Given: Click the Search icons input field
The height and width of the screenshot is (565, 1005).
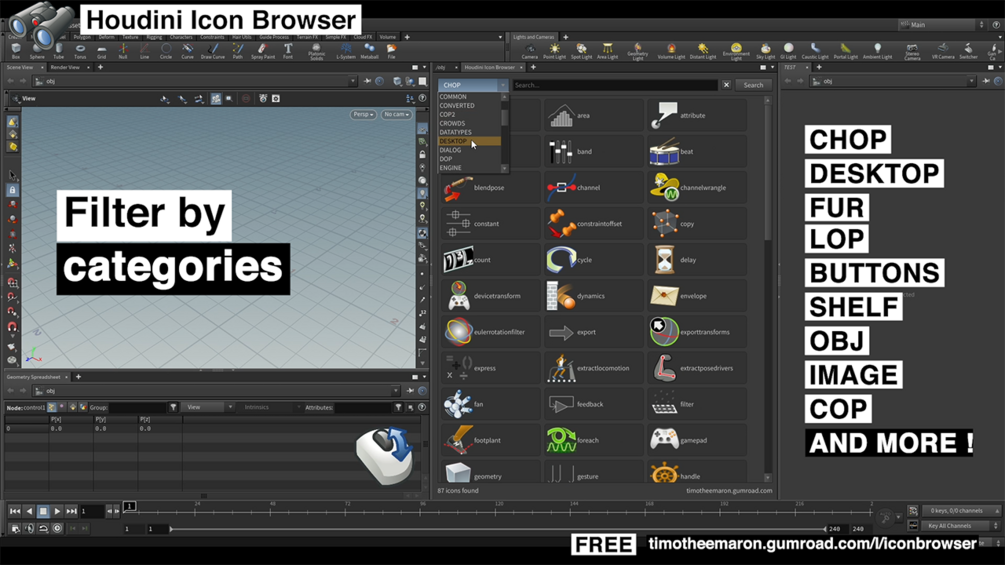Looking at the screenshot, I should (x=615, y=85).
